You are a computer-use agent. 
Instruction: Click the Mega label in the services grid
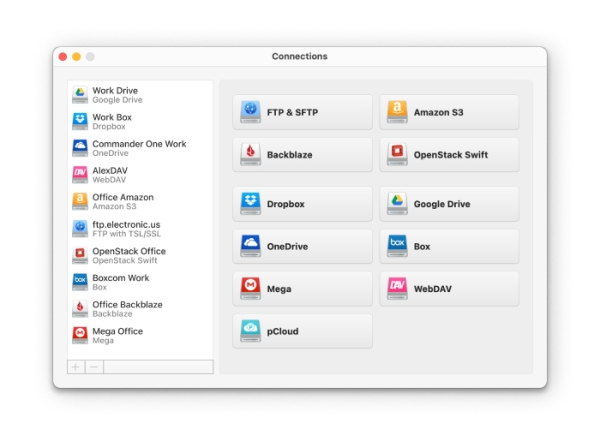279,289
